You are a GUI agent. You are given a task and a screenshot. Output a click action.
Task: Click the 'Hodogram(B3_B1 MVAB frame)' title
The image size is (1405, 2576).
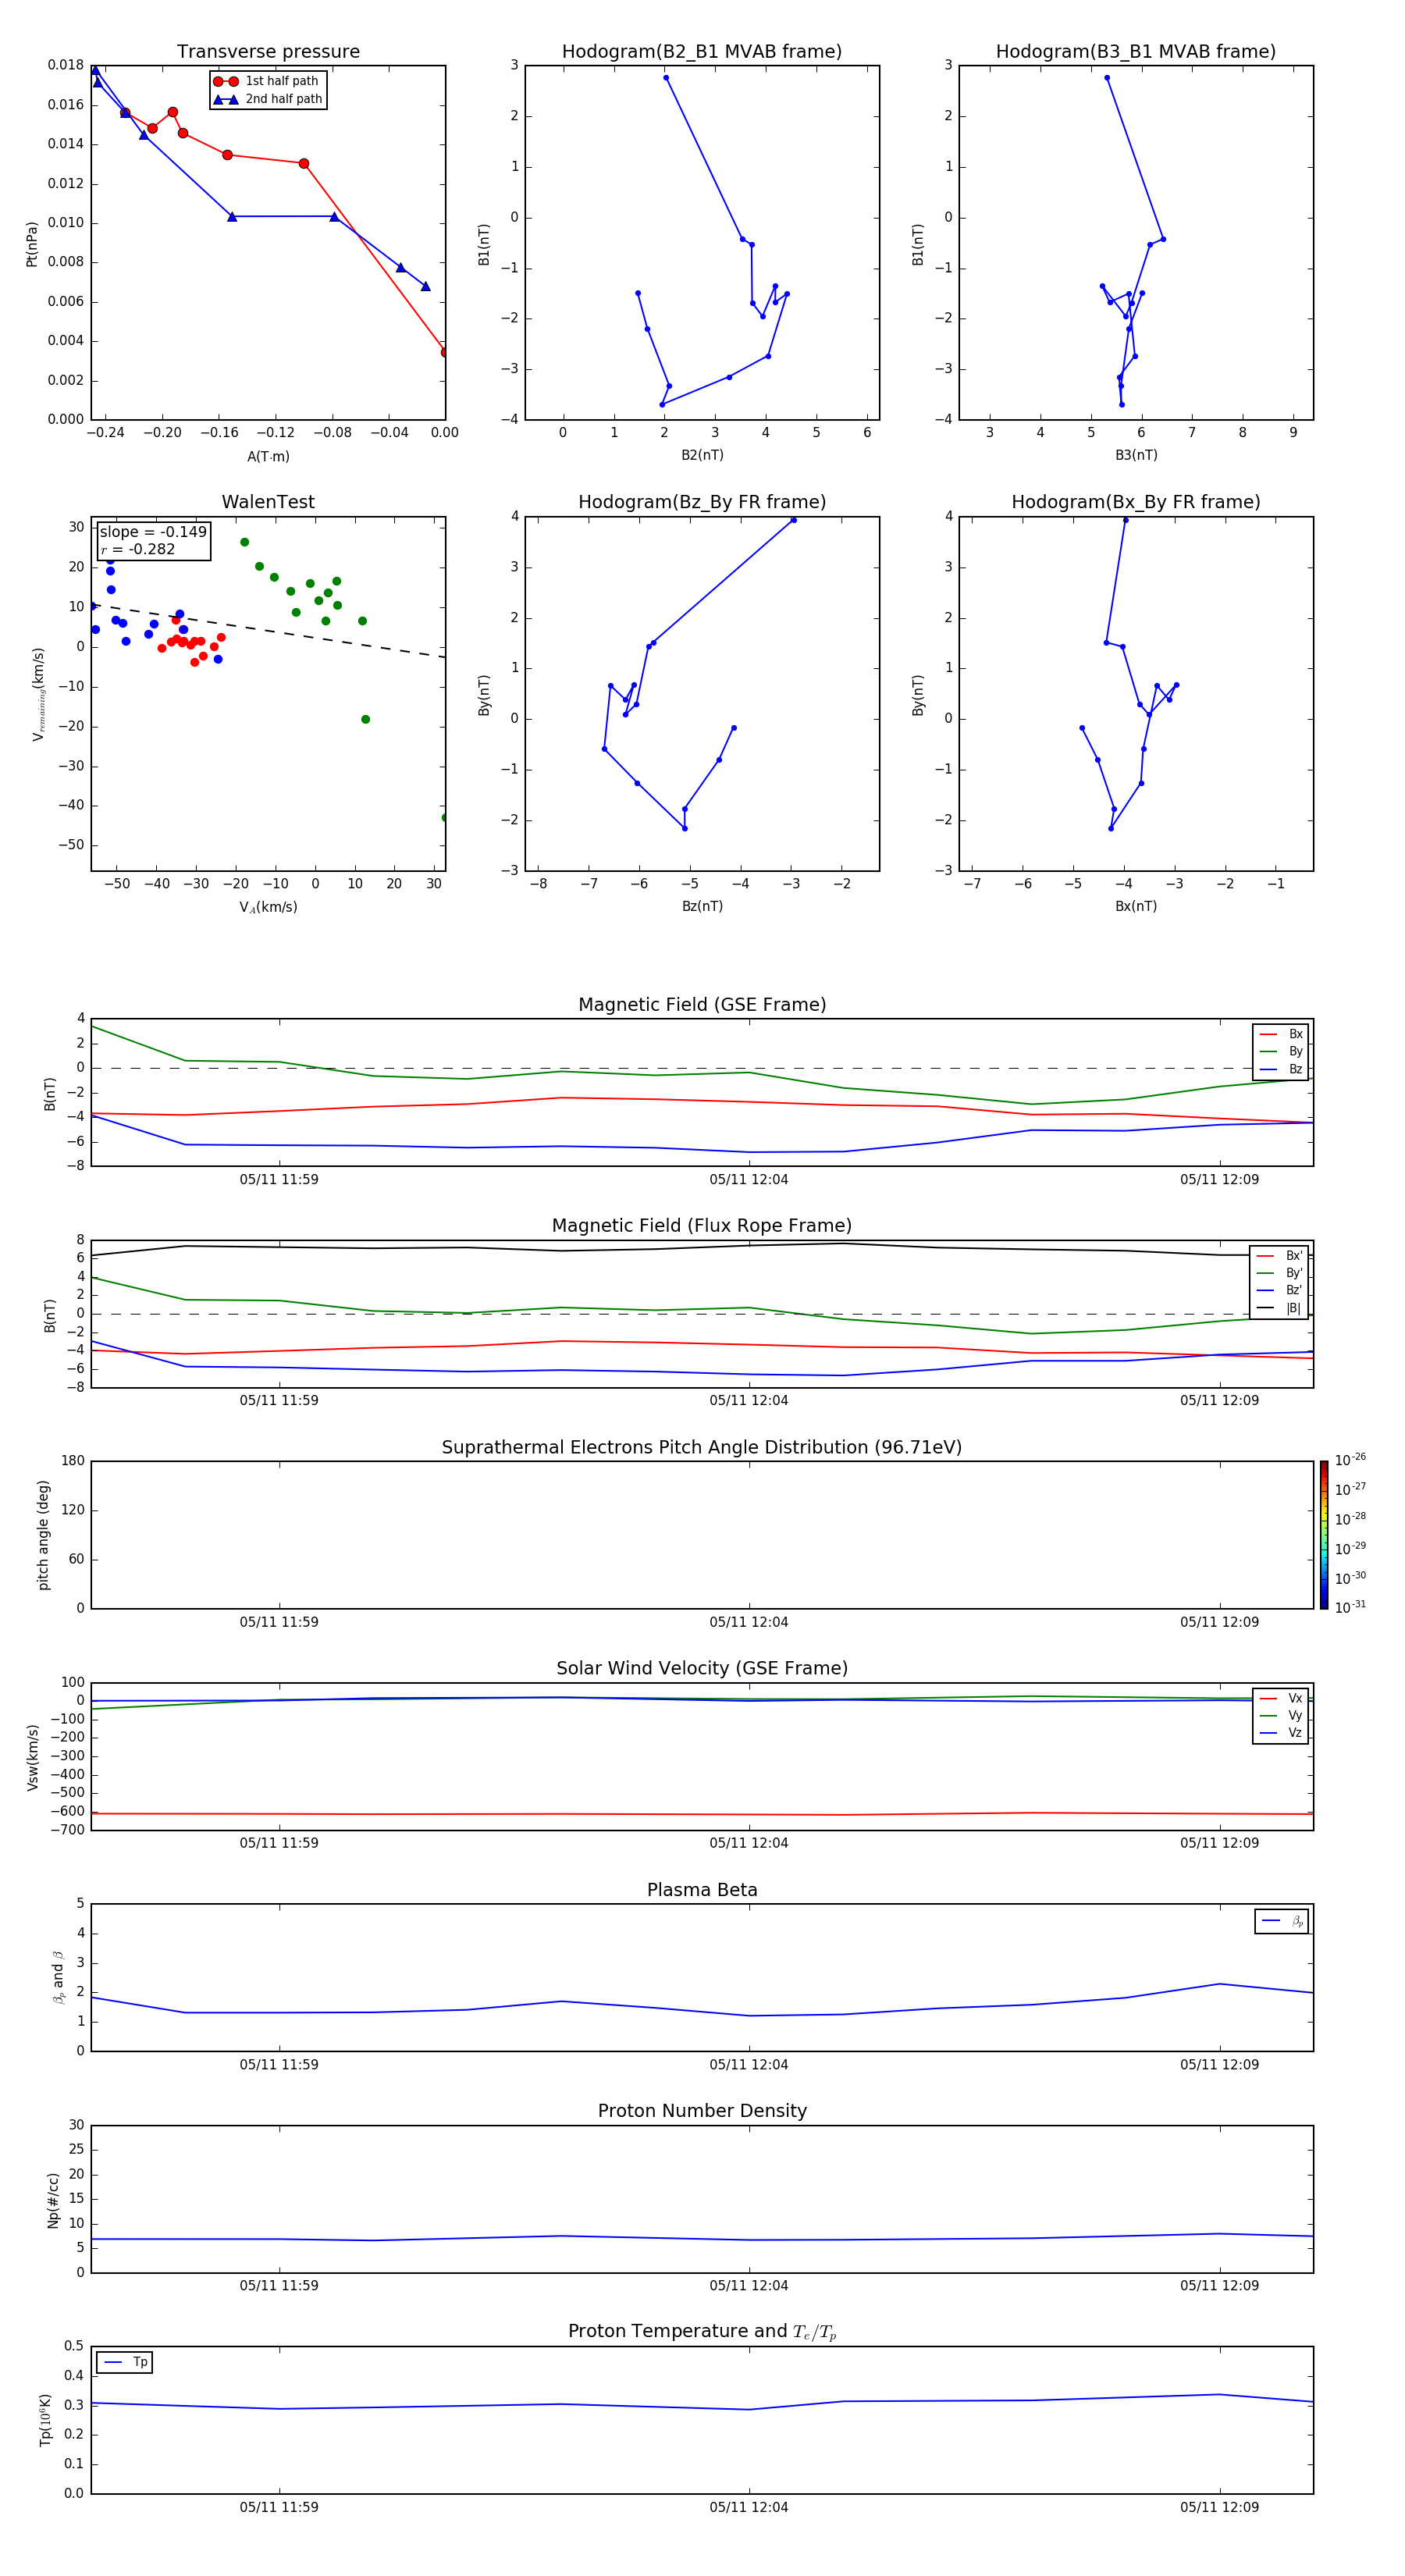pos(1136,52)
